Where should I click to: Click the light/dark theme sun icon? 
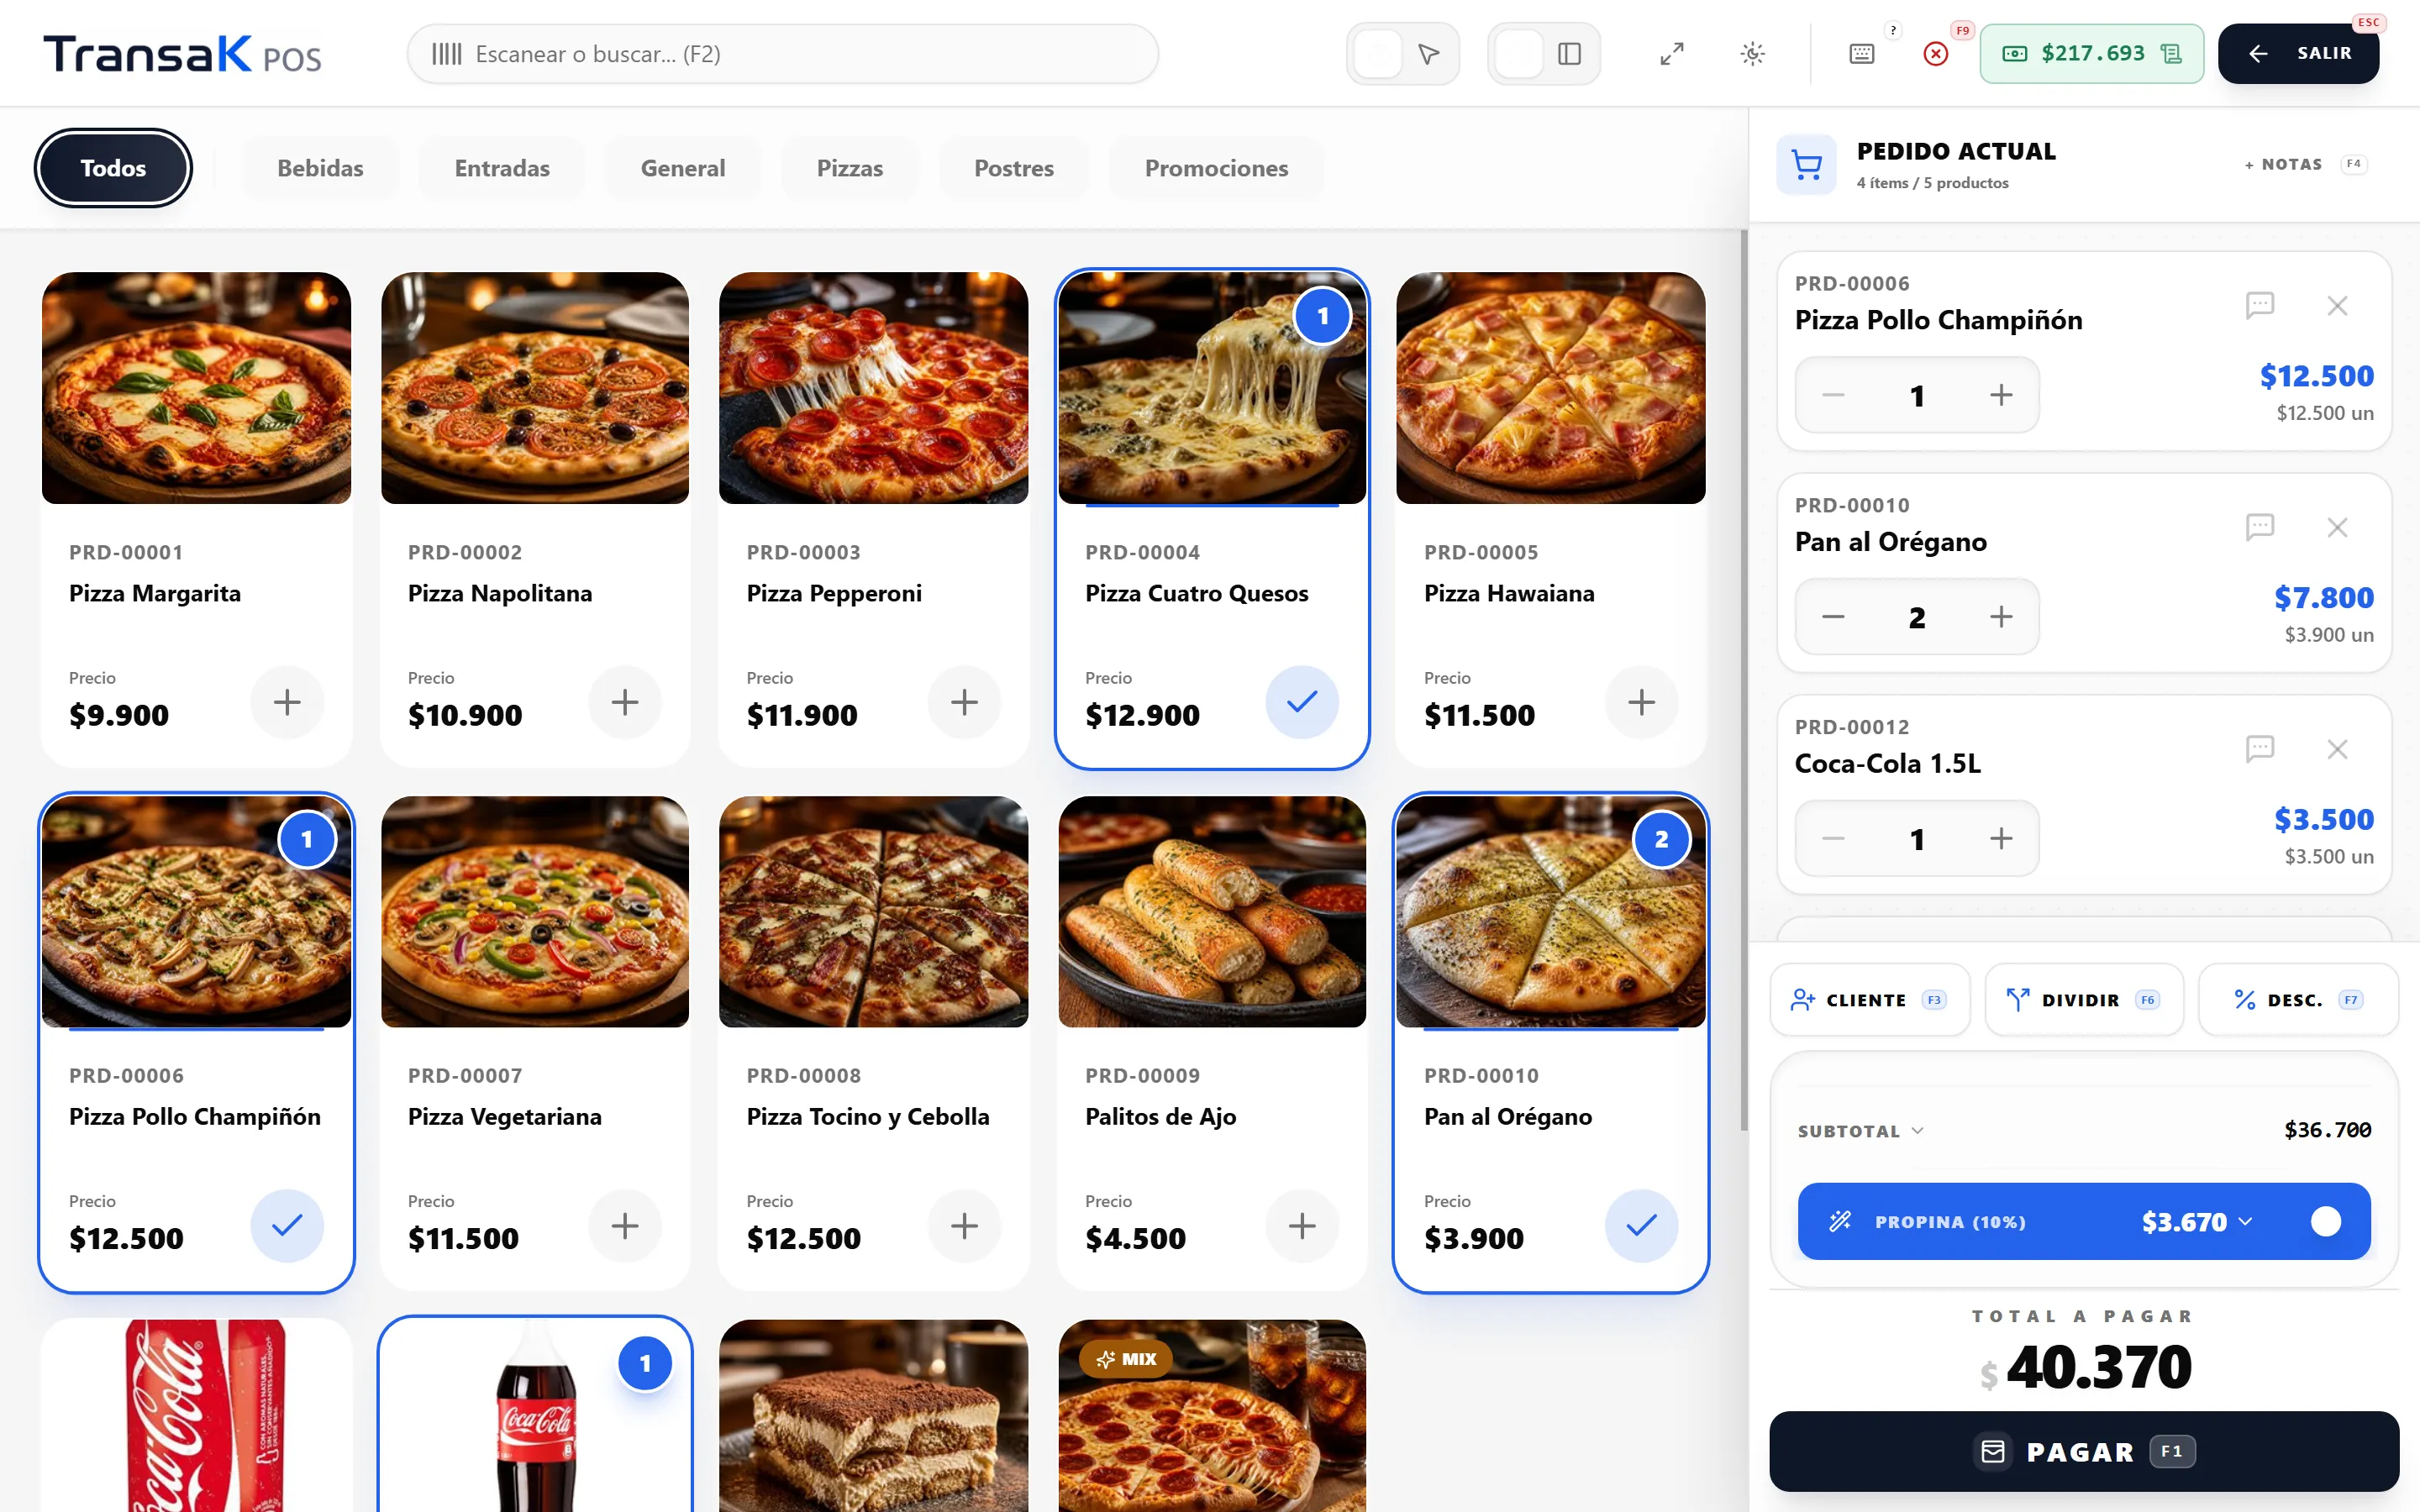coord(1752,54)
